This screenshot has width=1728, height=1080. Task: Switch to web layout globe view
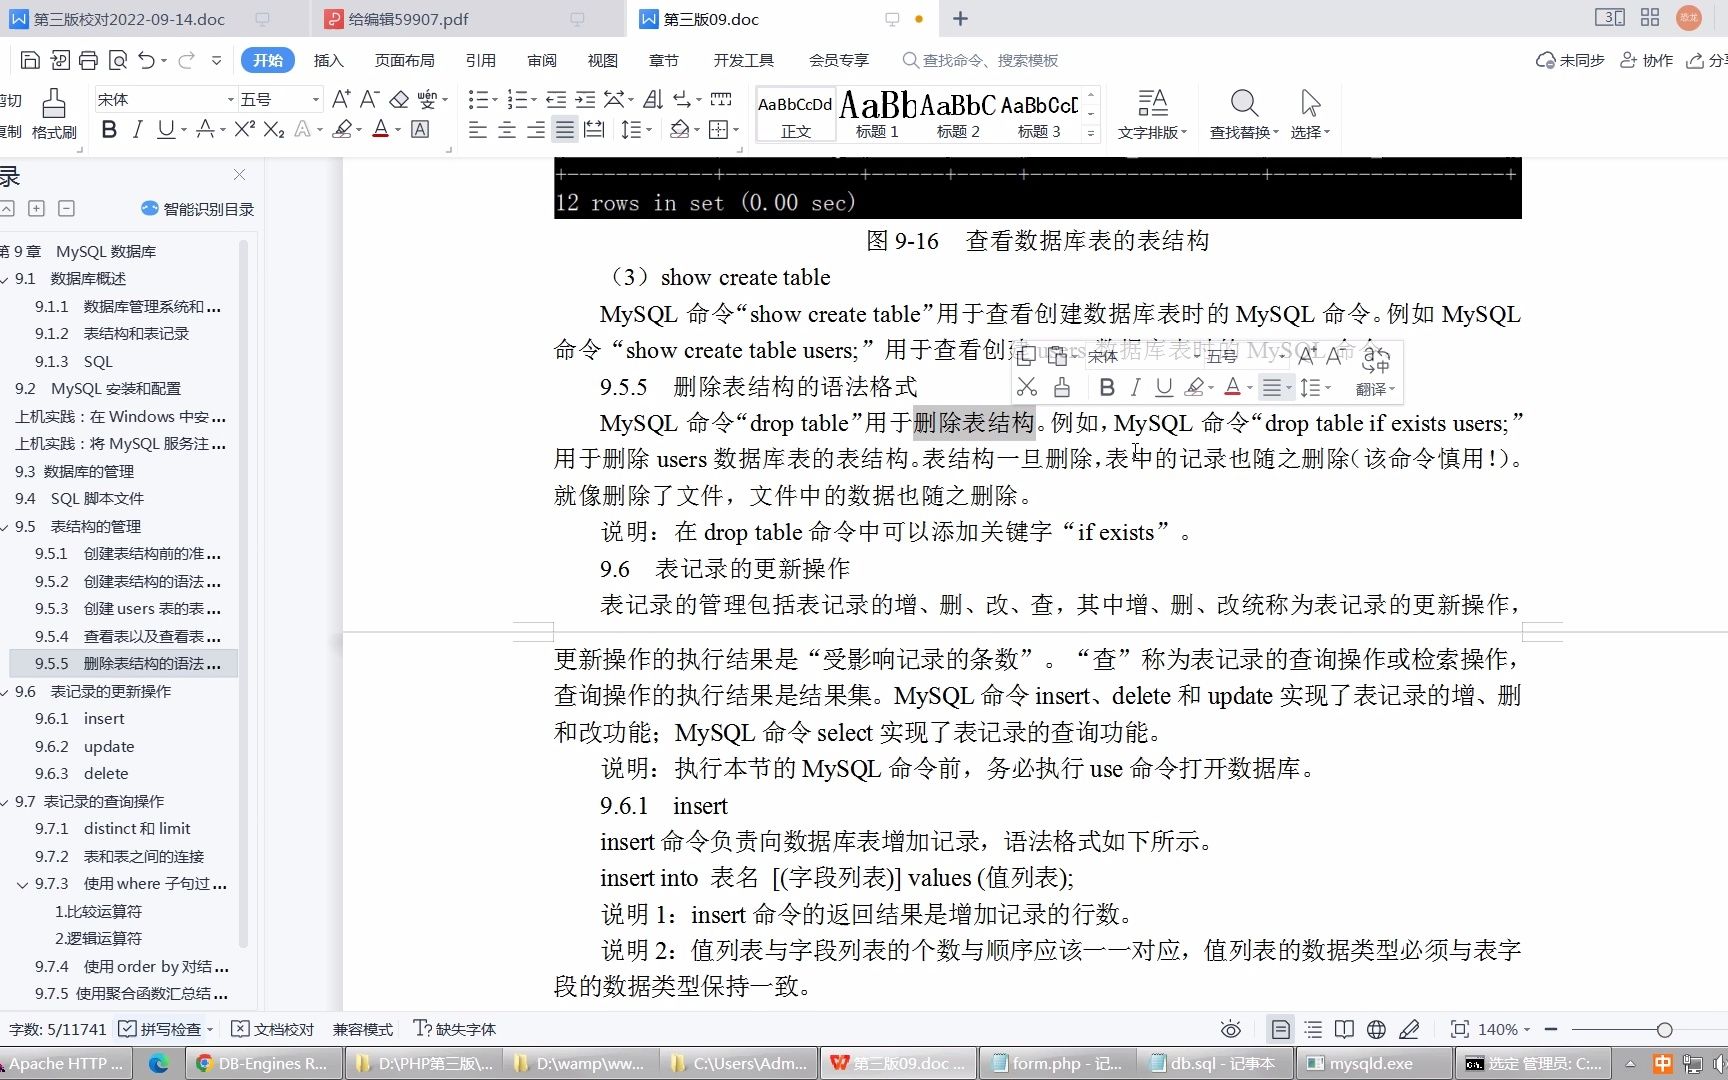pos(1376,1029)
